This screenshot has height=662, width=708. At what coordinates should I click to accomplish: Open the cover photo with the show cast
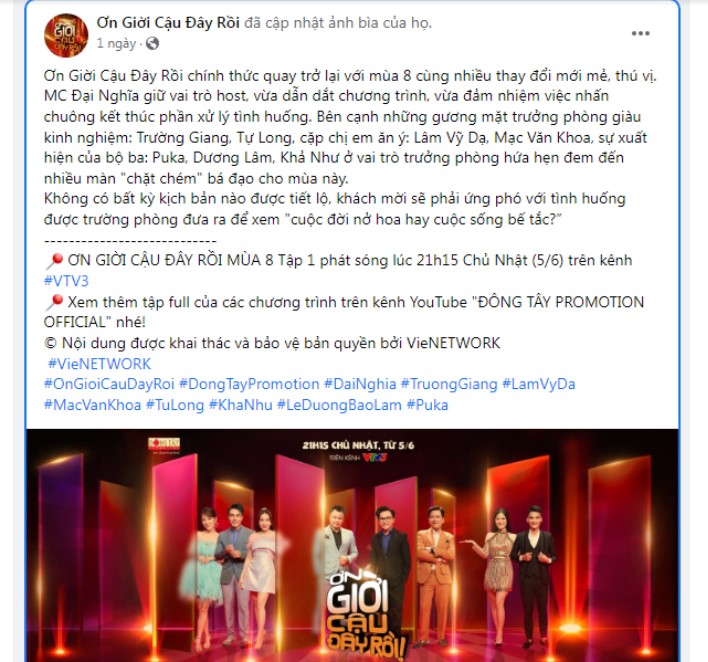coord(352,545)
